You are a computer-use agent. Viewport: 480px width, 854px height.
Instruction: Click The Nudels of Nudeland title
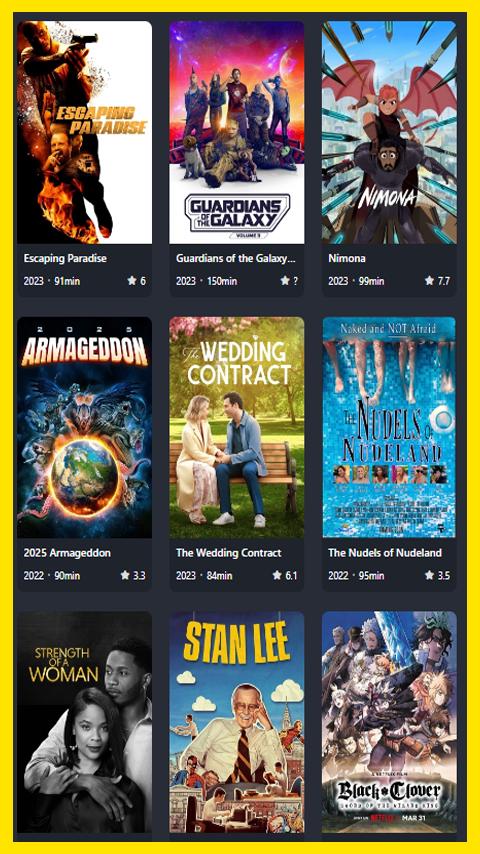coord(385,553)
